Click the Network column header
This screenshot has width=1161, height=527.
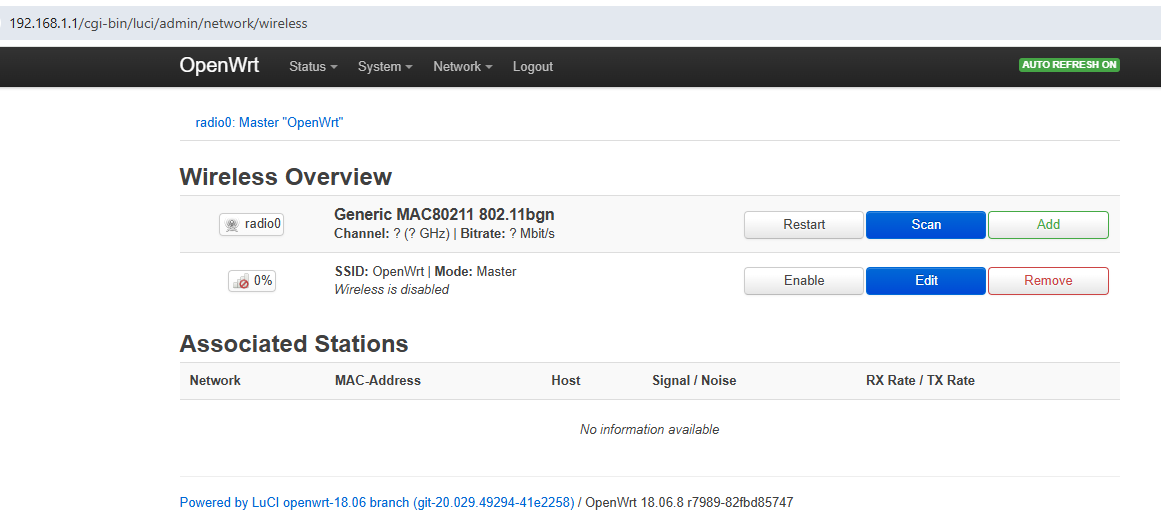pos(215,380)
